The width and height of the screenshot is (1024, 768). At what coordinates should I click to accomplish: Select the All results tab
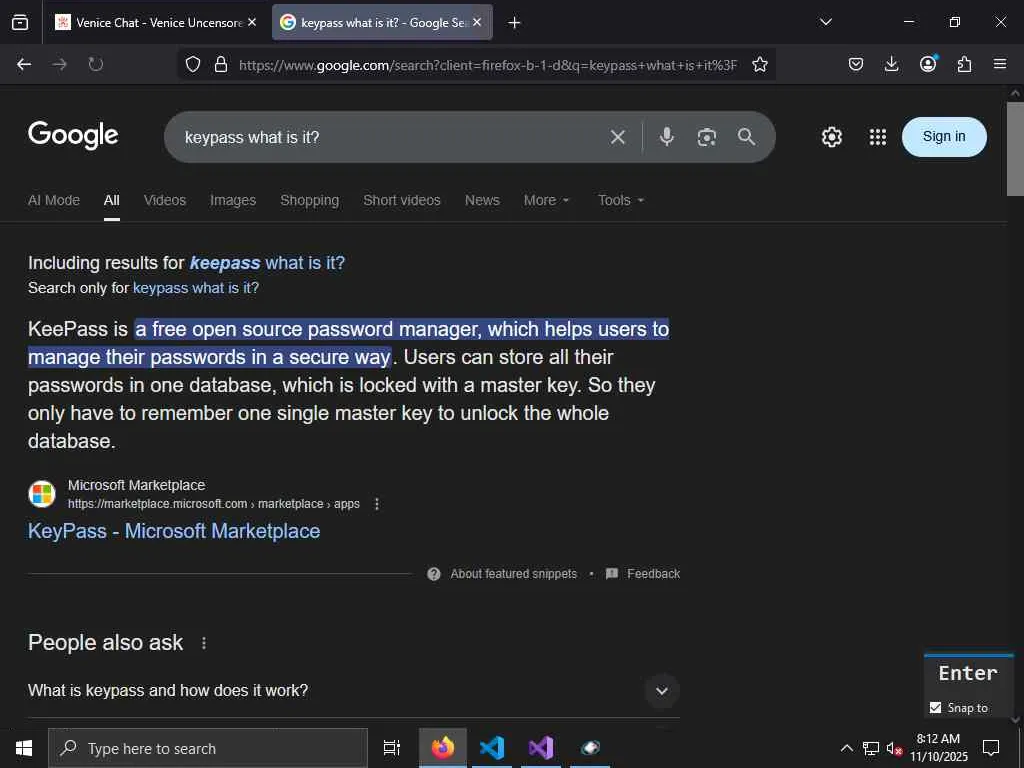click(x=112, y=200)
